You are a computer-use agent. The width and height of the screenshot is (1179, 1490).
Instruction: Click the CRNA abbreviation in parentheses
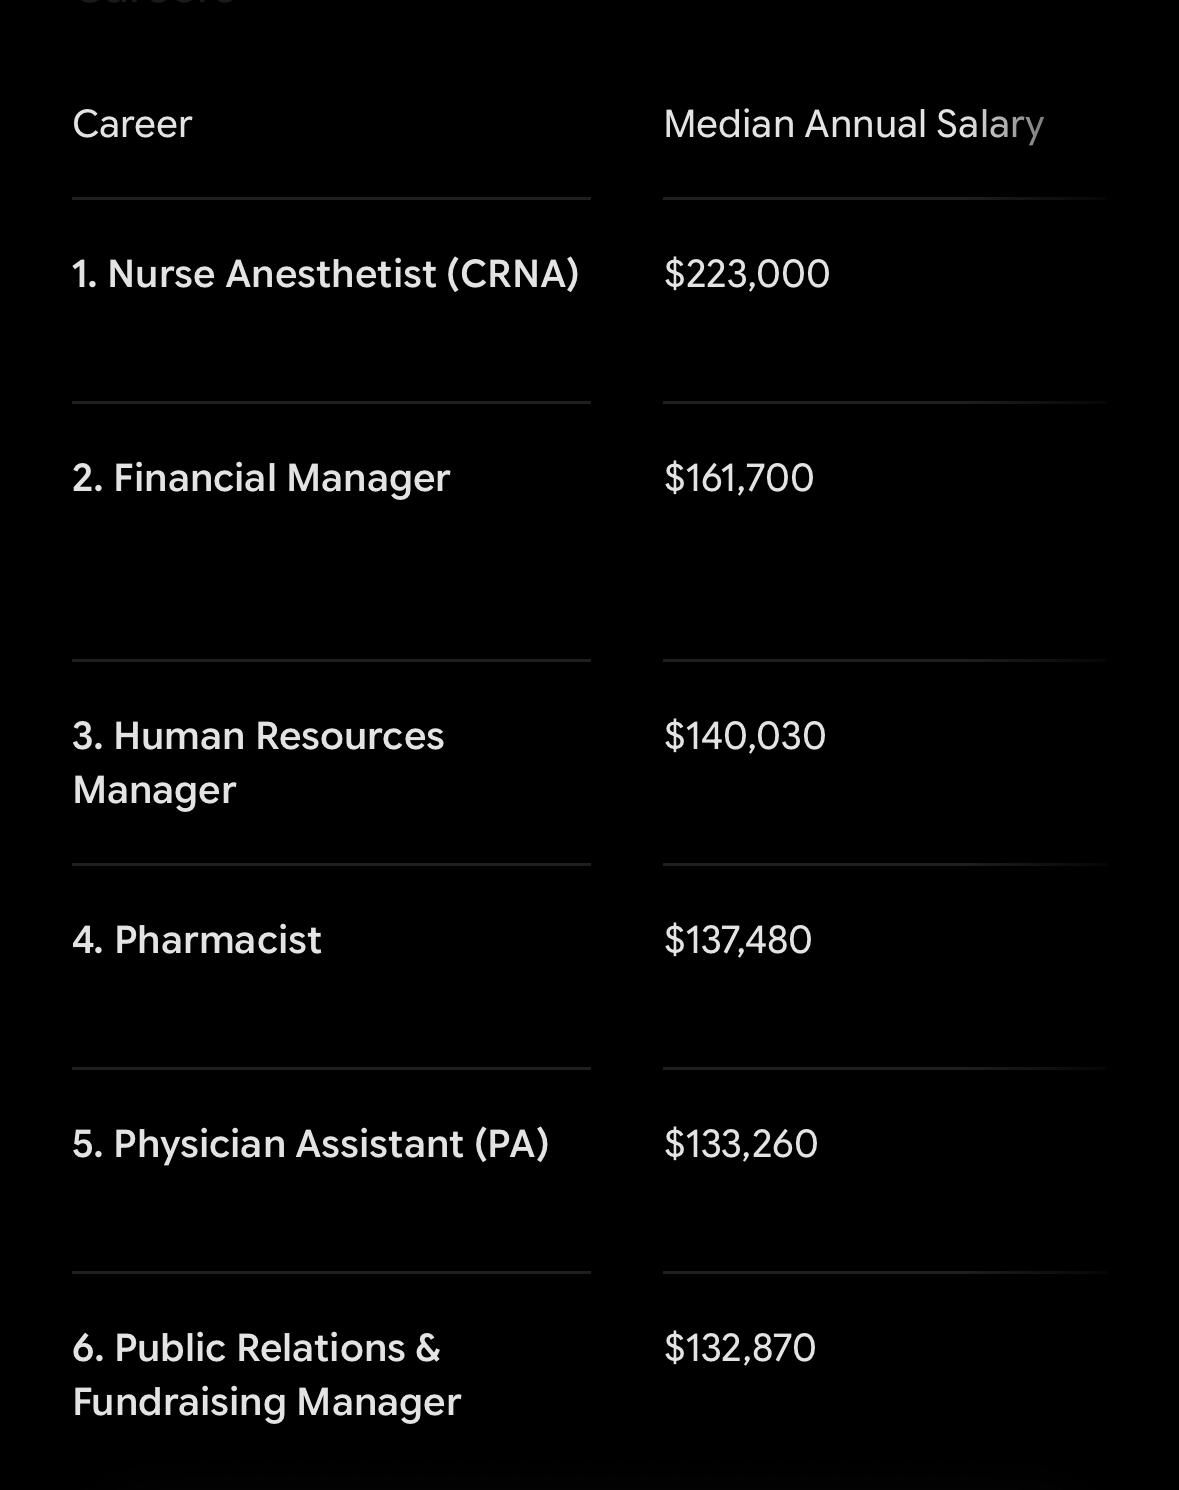513,274
